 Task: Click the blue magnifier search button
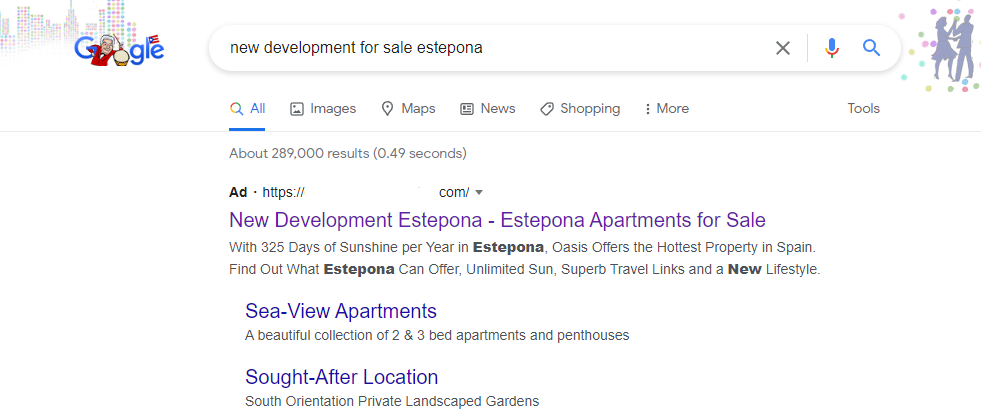(871, 48)
